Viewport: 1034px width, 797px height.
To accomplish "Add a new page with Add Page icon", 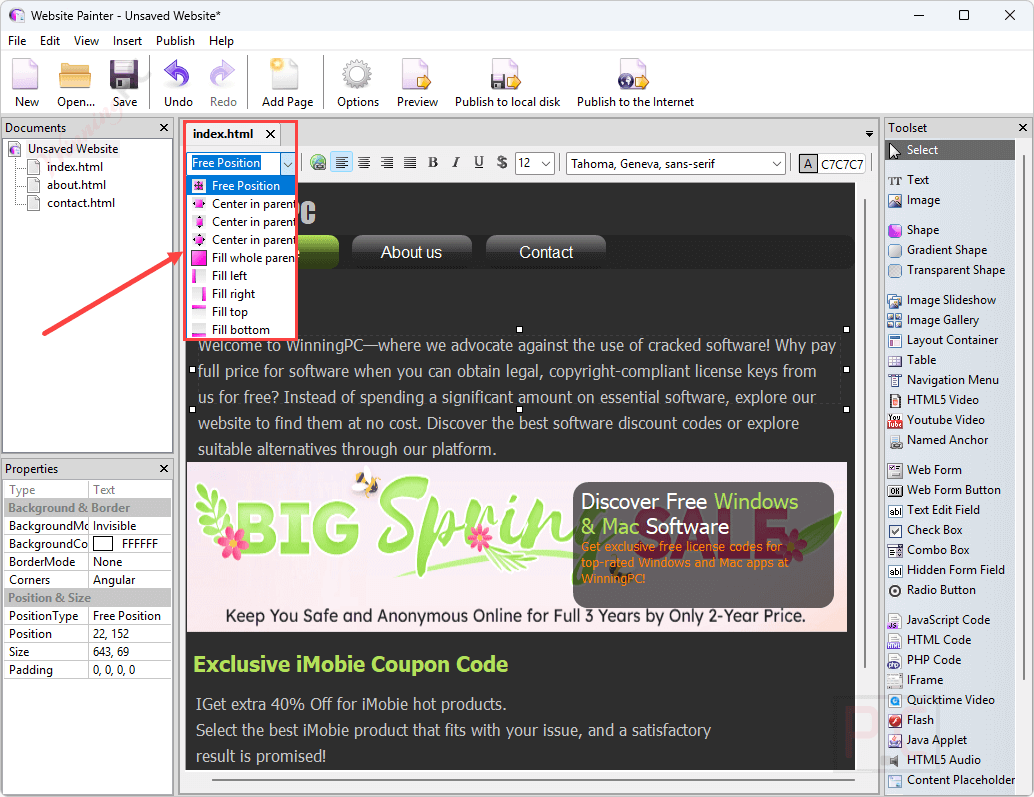I will (287, 82).
